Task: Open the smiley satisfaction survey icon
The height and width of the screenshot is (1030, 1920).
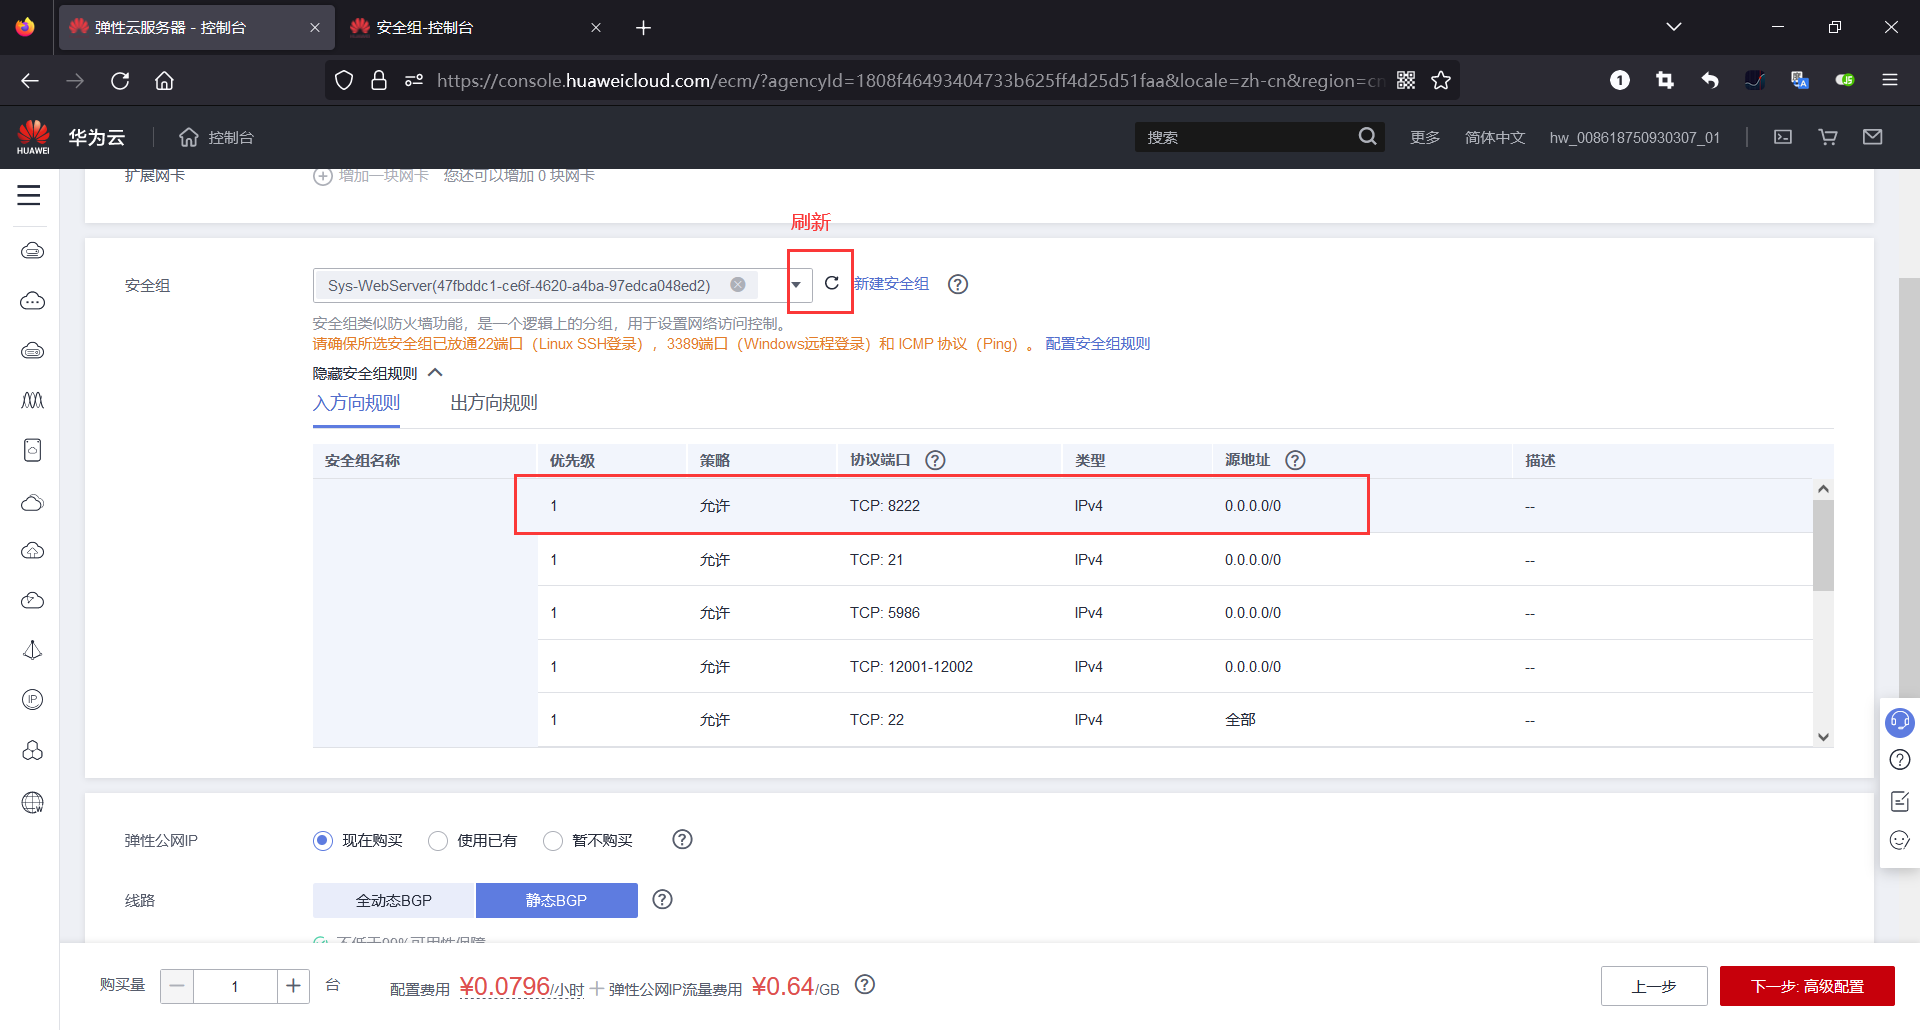Action: (1900, 841)
